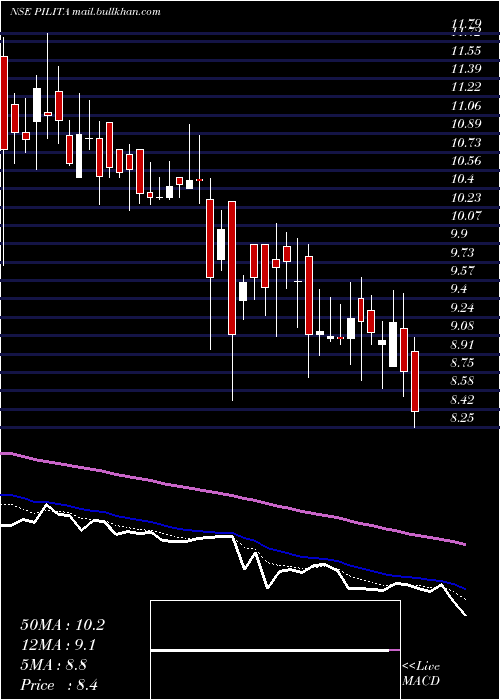Click the MACD histogram panel box
500x700 pixels.
[275, 650]
